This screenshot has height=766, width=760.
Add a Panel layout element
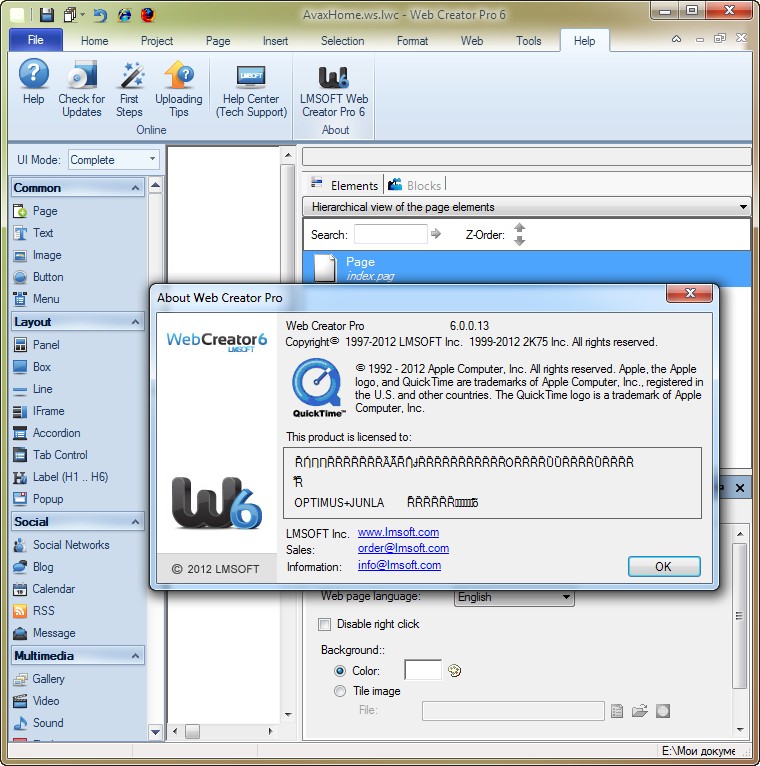click(37, 345)
